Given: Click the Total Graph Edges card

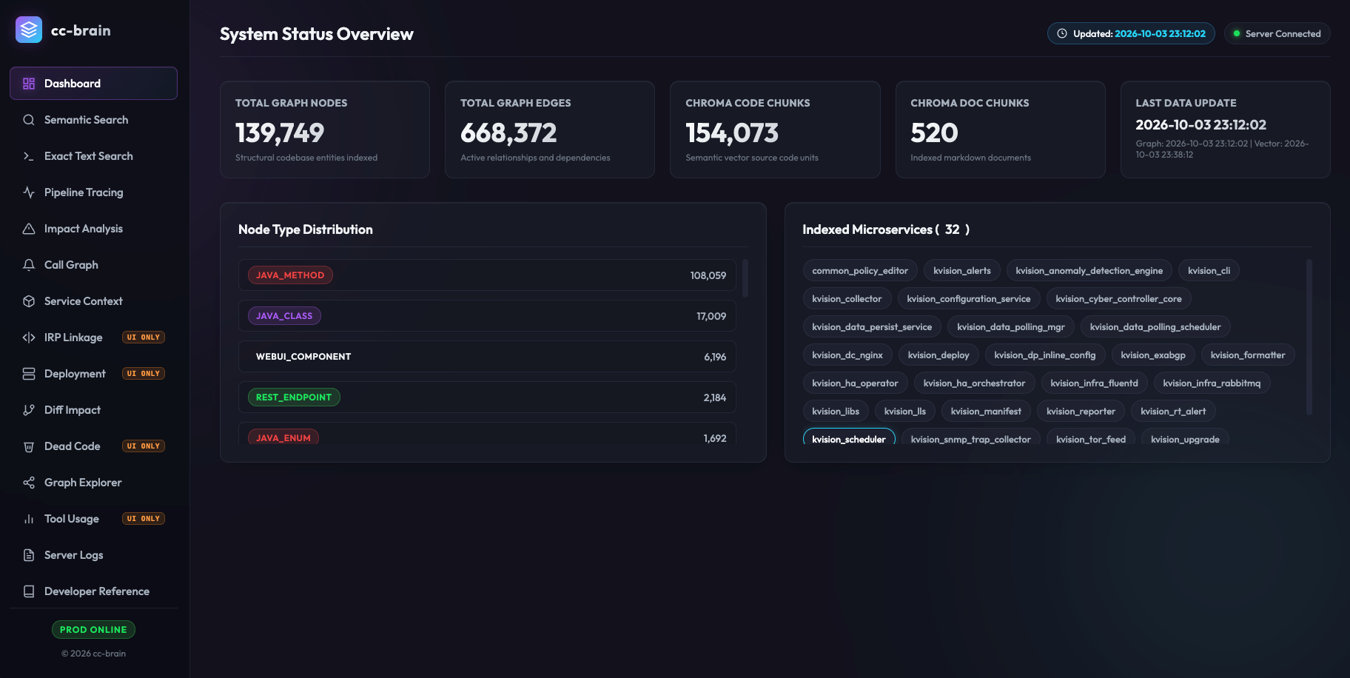Looking at the screenshot, I should pyautogui.click(x=550, y=130).
